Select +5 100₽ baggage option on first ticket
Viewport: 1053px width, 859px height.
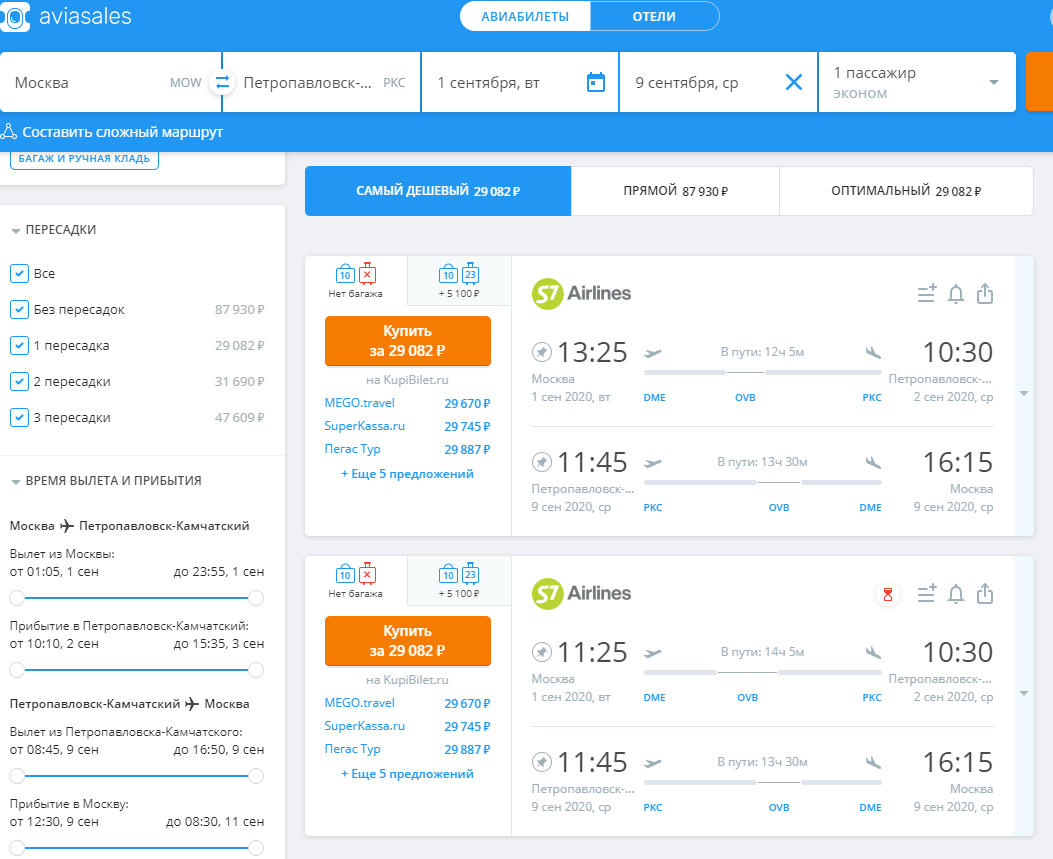pos(459,281)
